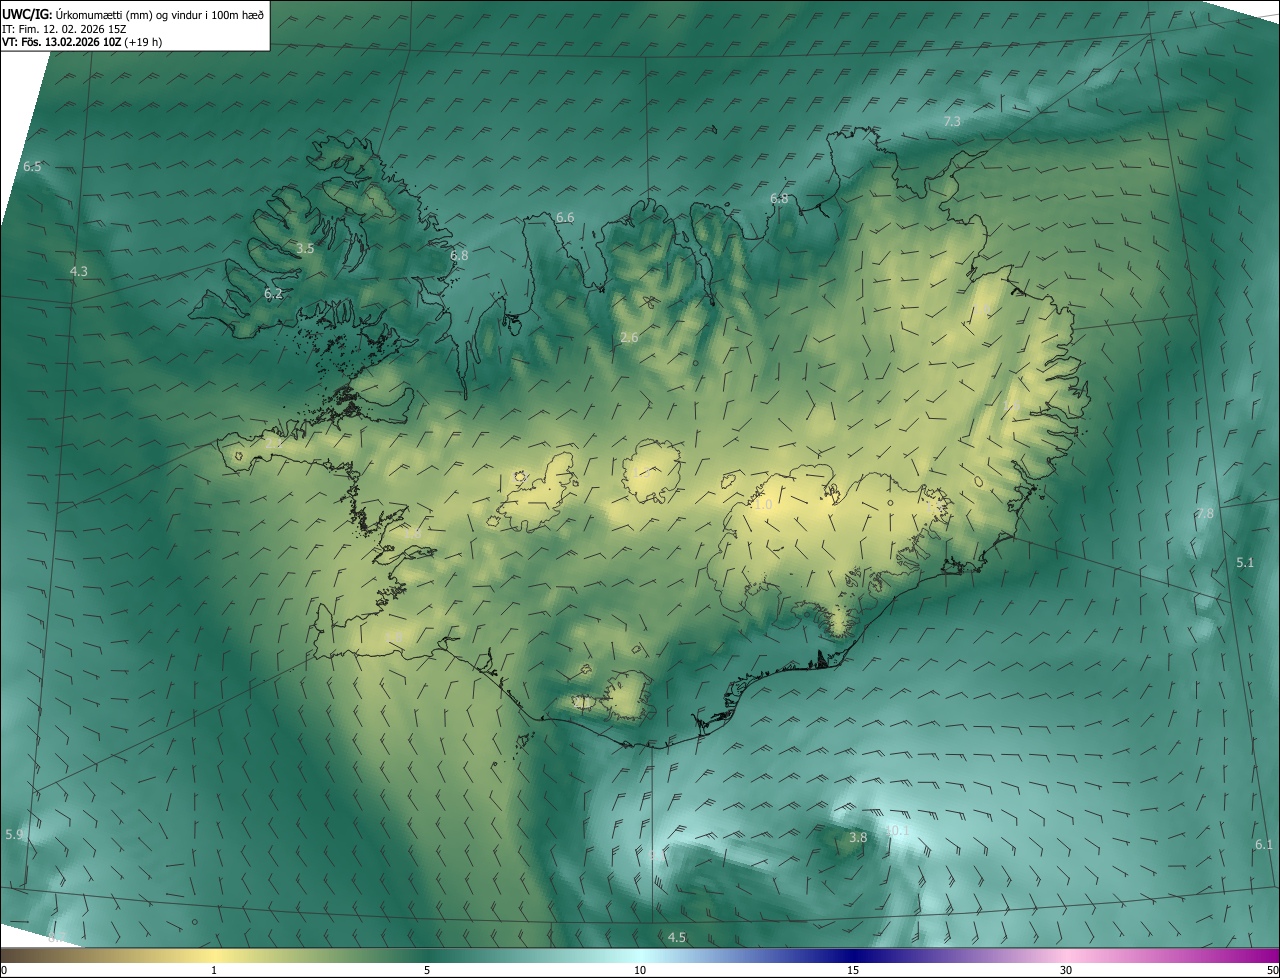The height and width of the screenshot is (978, 1280).
Task: Click the "1" tick on the color scale
Action: (x=214, y=970)
